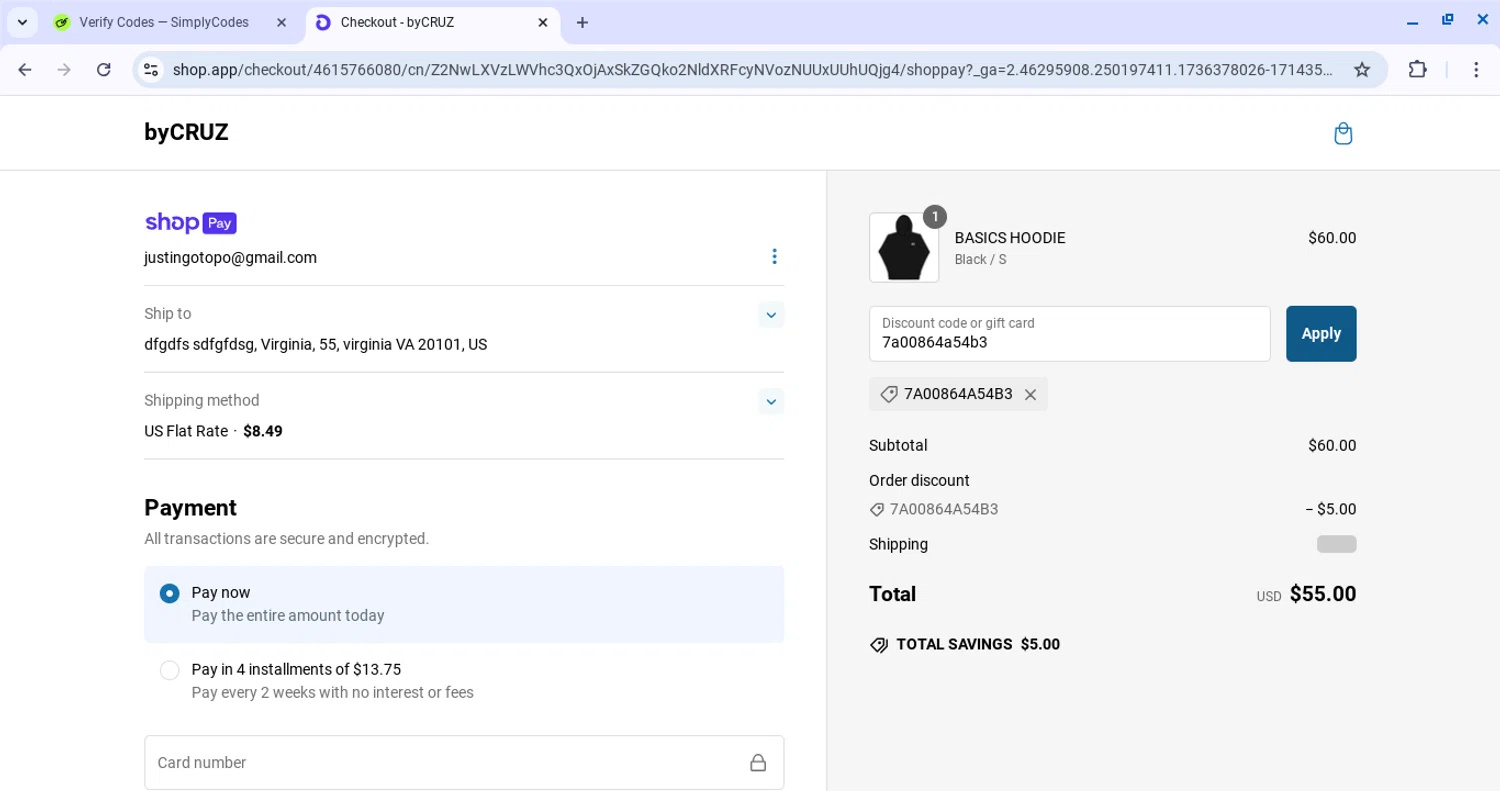Viewport: 1500px width, 791px height.
Task: Bookmark this page with the star icon
Action: click(x=1362, y=70)
